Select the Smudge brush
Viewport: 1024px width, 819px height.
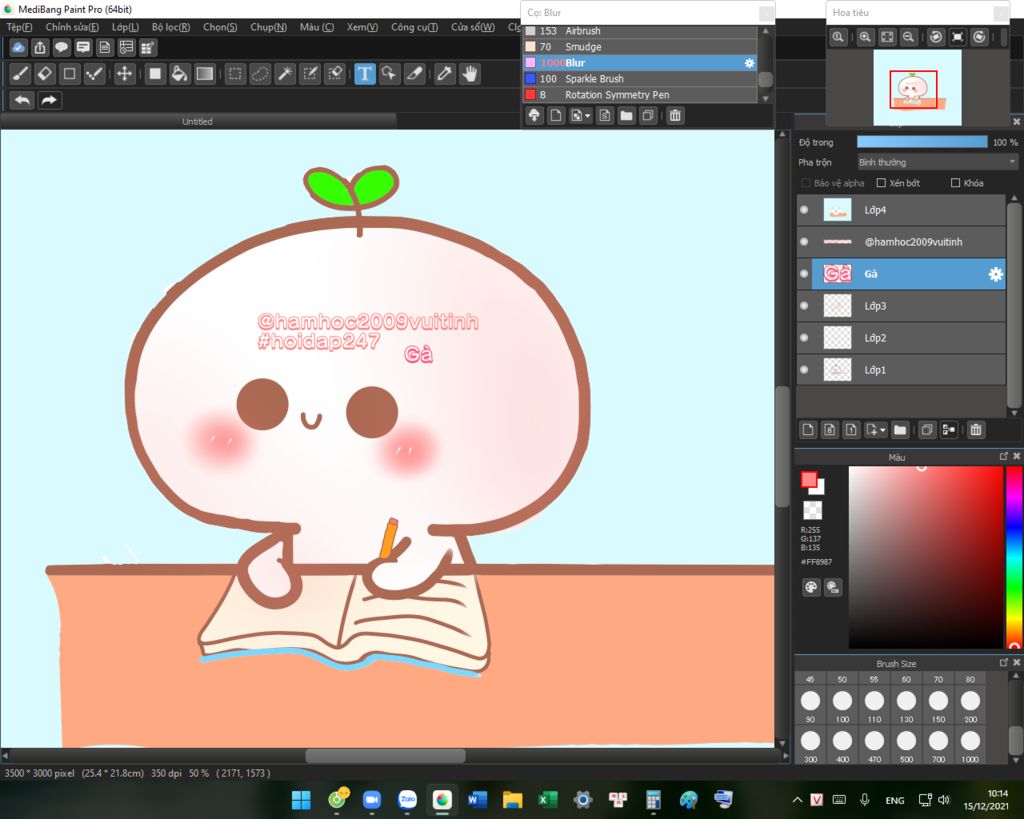[640, 47]
